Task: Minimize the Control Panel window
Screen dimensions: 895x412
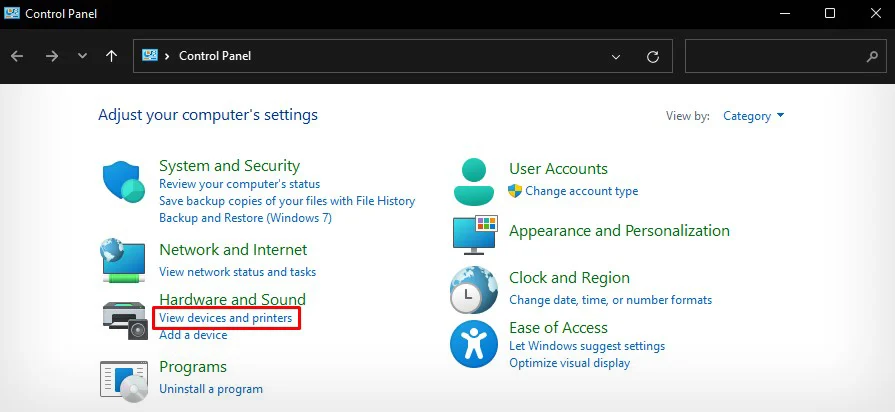Action: (785, 13)
